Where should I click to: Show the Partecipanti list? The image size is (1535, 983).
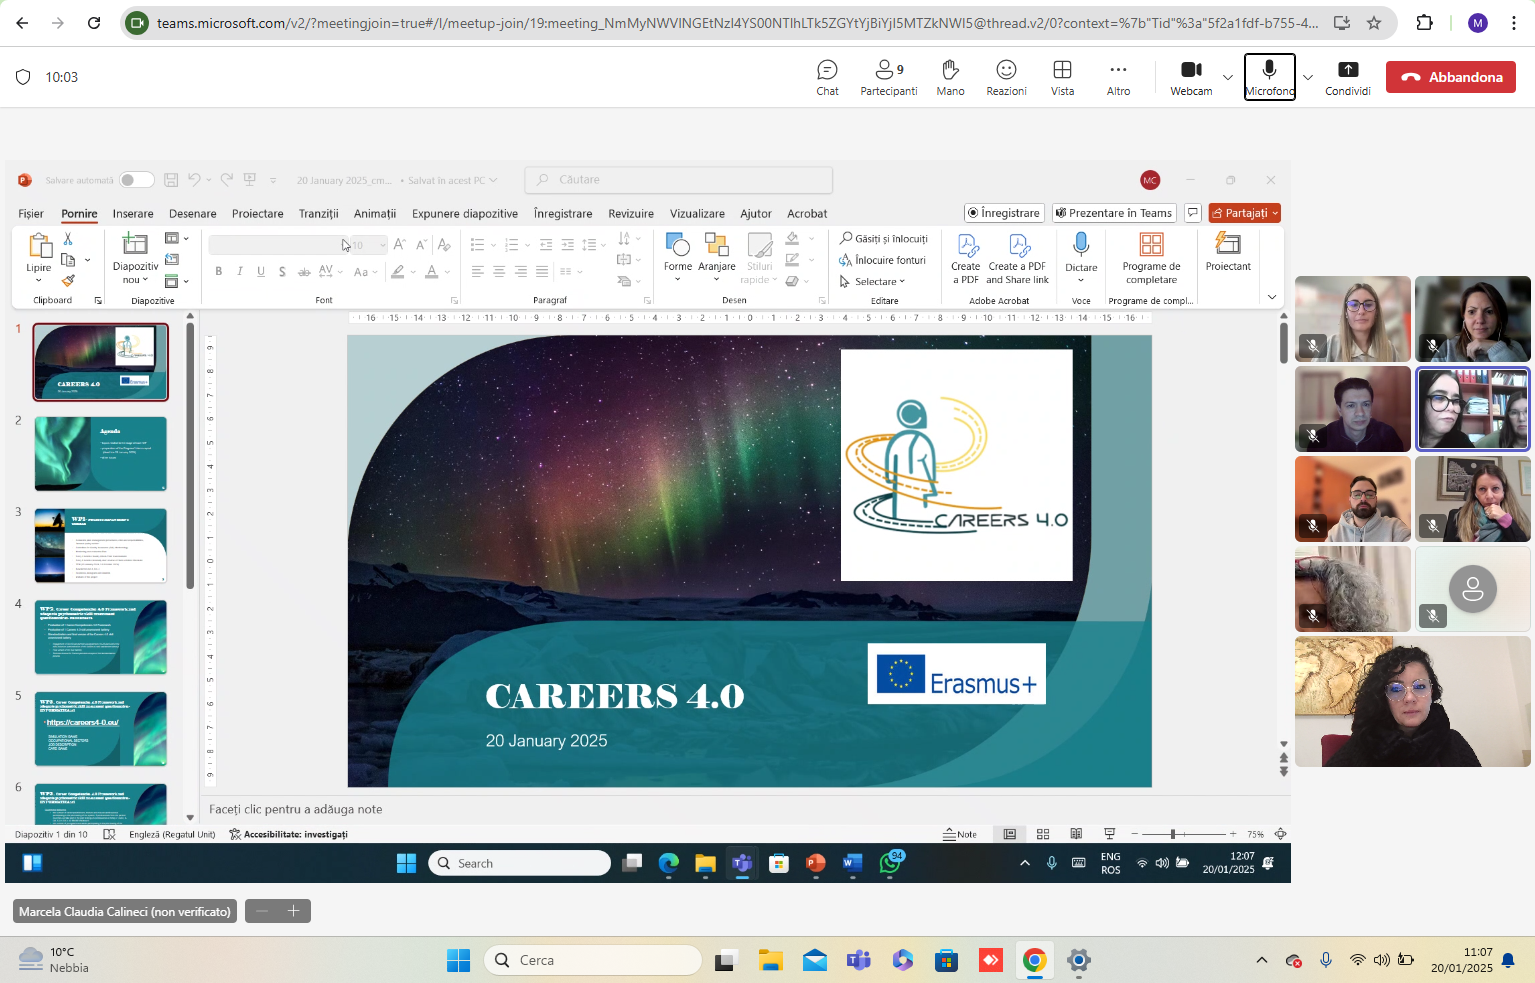pyautogui.click(x=889, y=77)
